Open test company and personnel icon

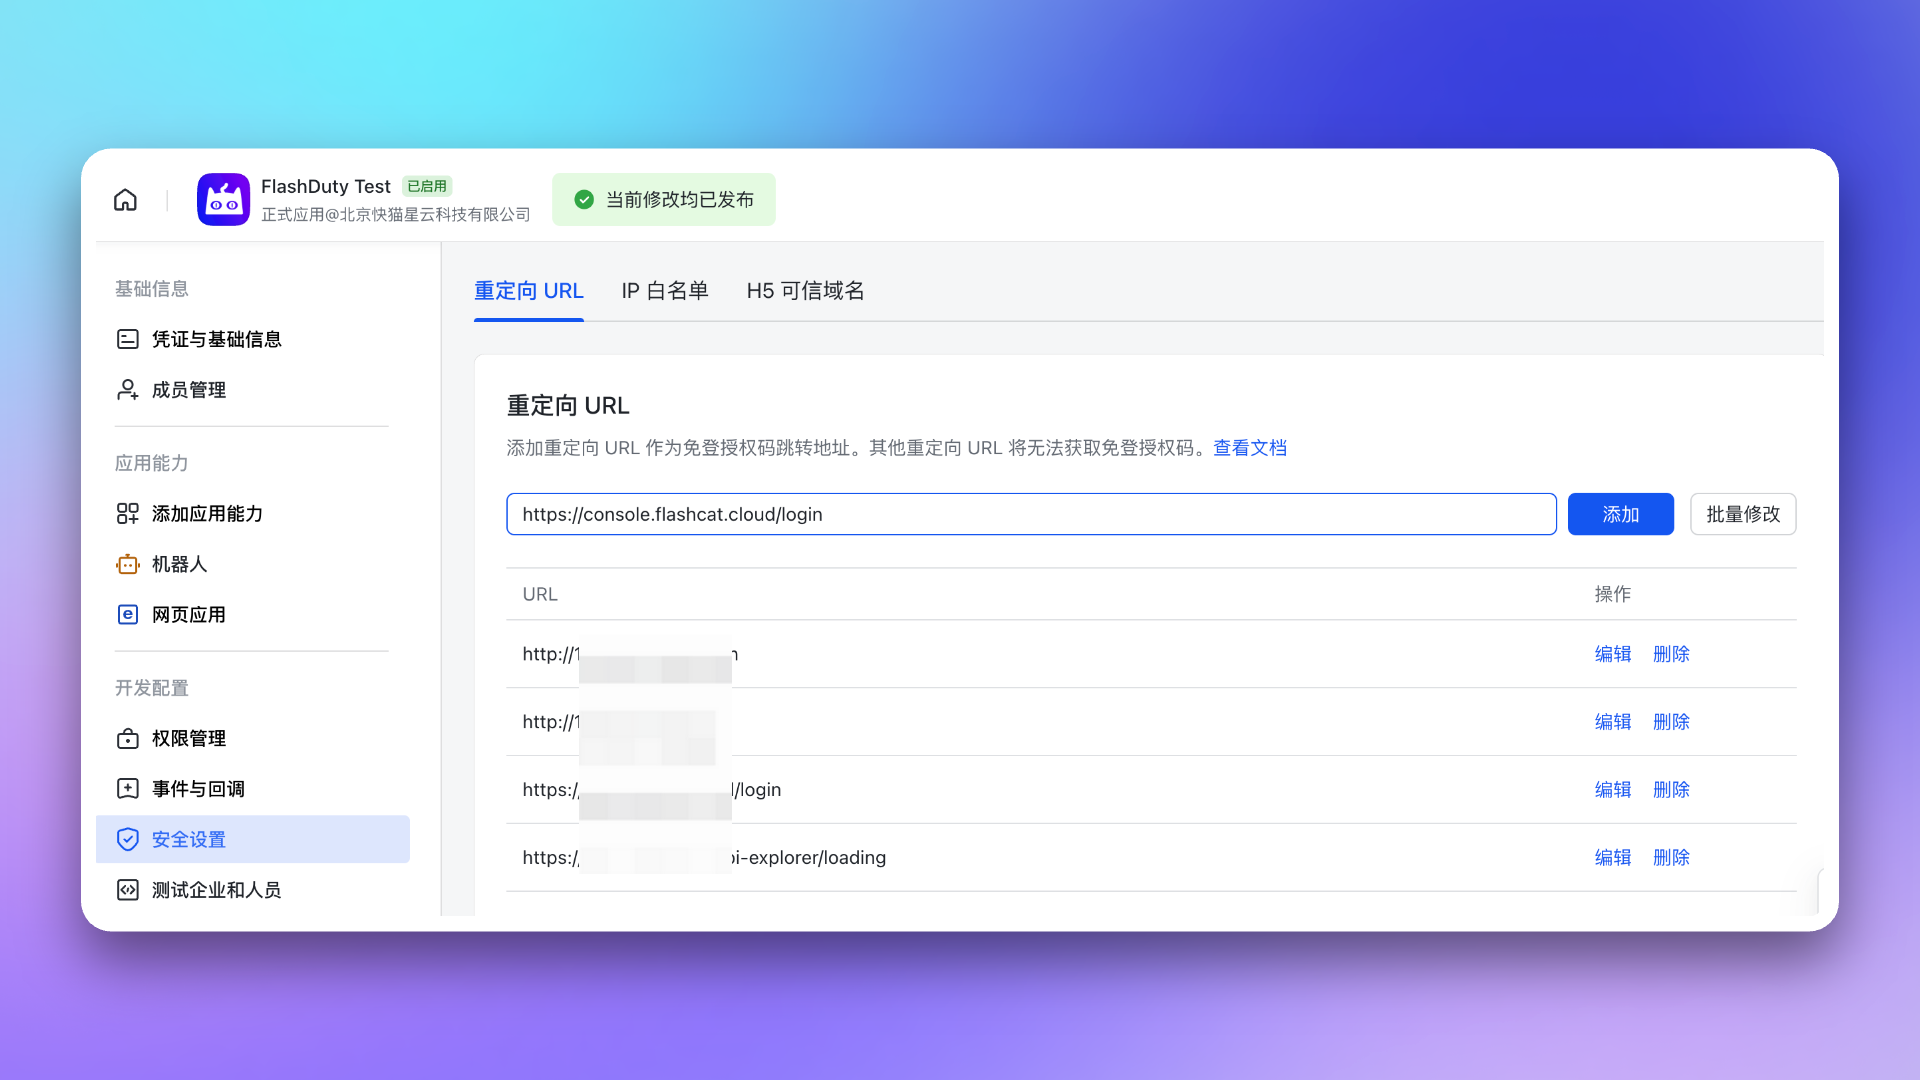point(128,890)
